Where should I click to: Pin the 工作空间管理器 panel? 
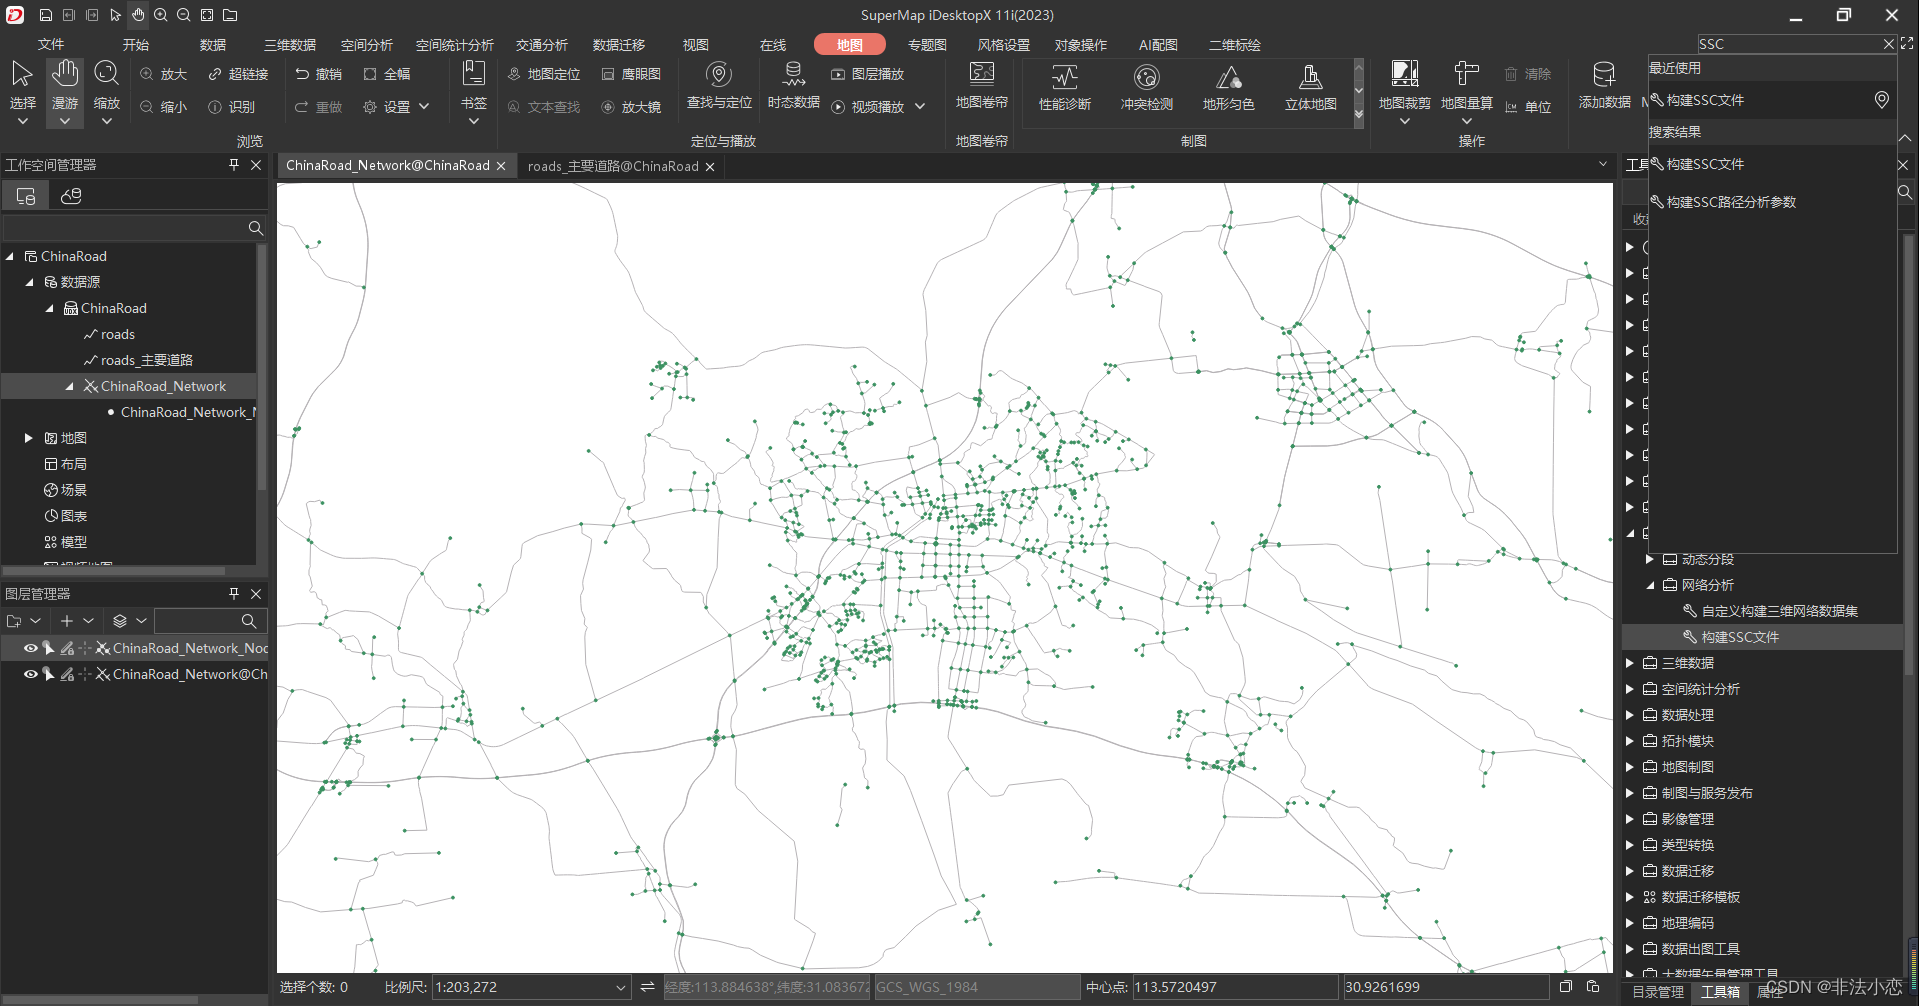click(234, 165)
